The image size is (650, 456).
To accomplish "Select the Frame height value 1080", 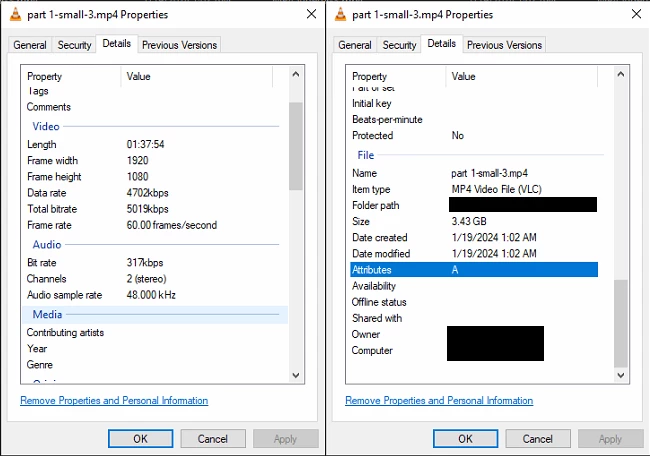I will coord(137,177).
